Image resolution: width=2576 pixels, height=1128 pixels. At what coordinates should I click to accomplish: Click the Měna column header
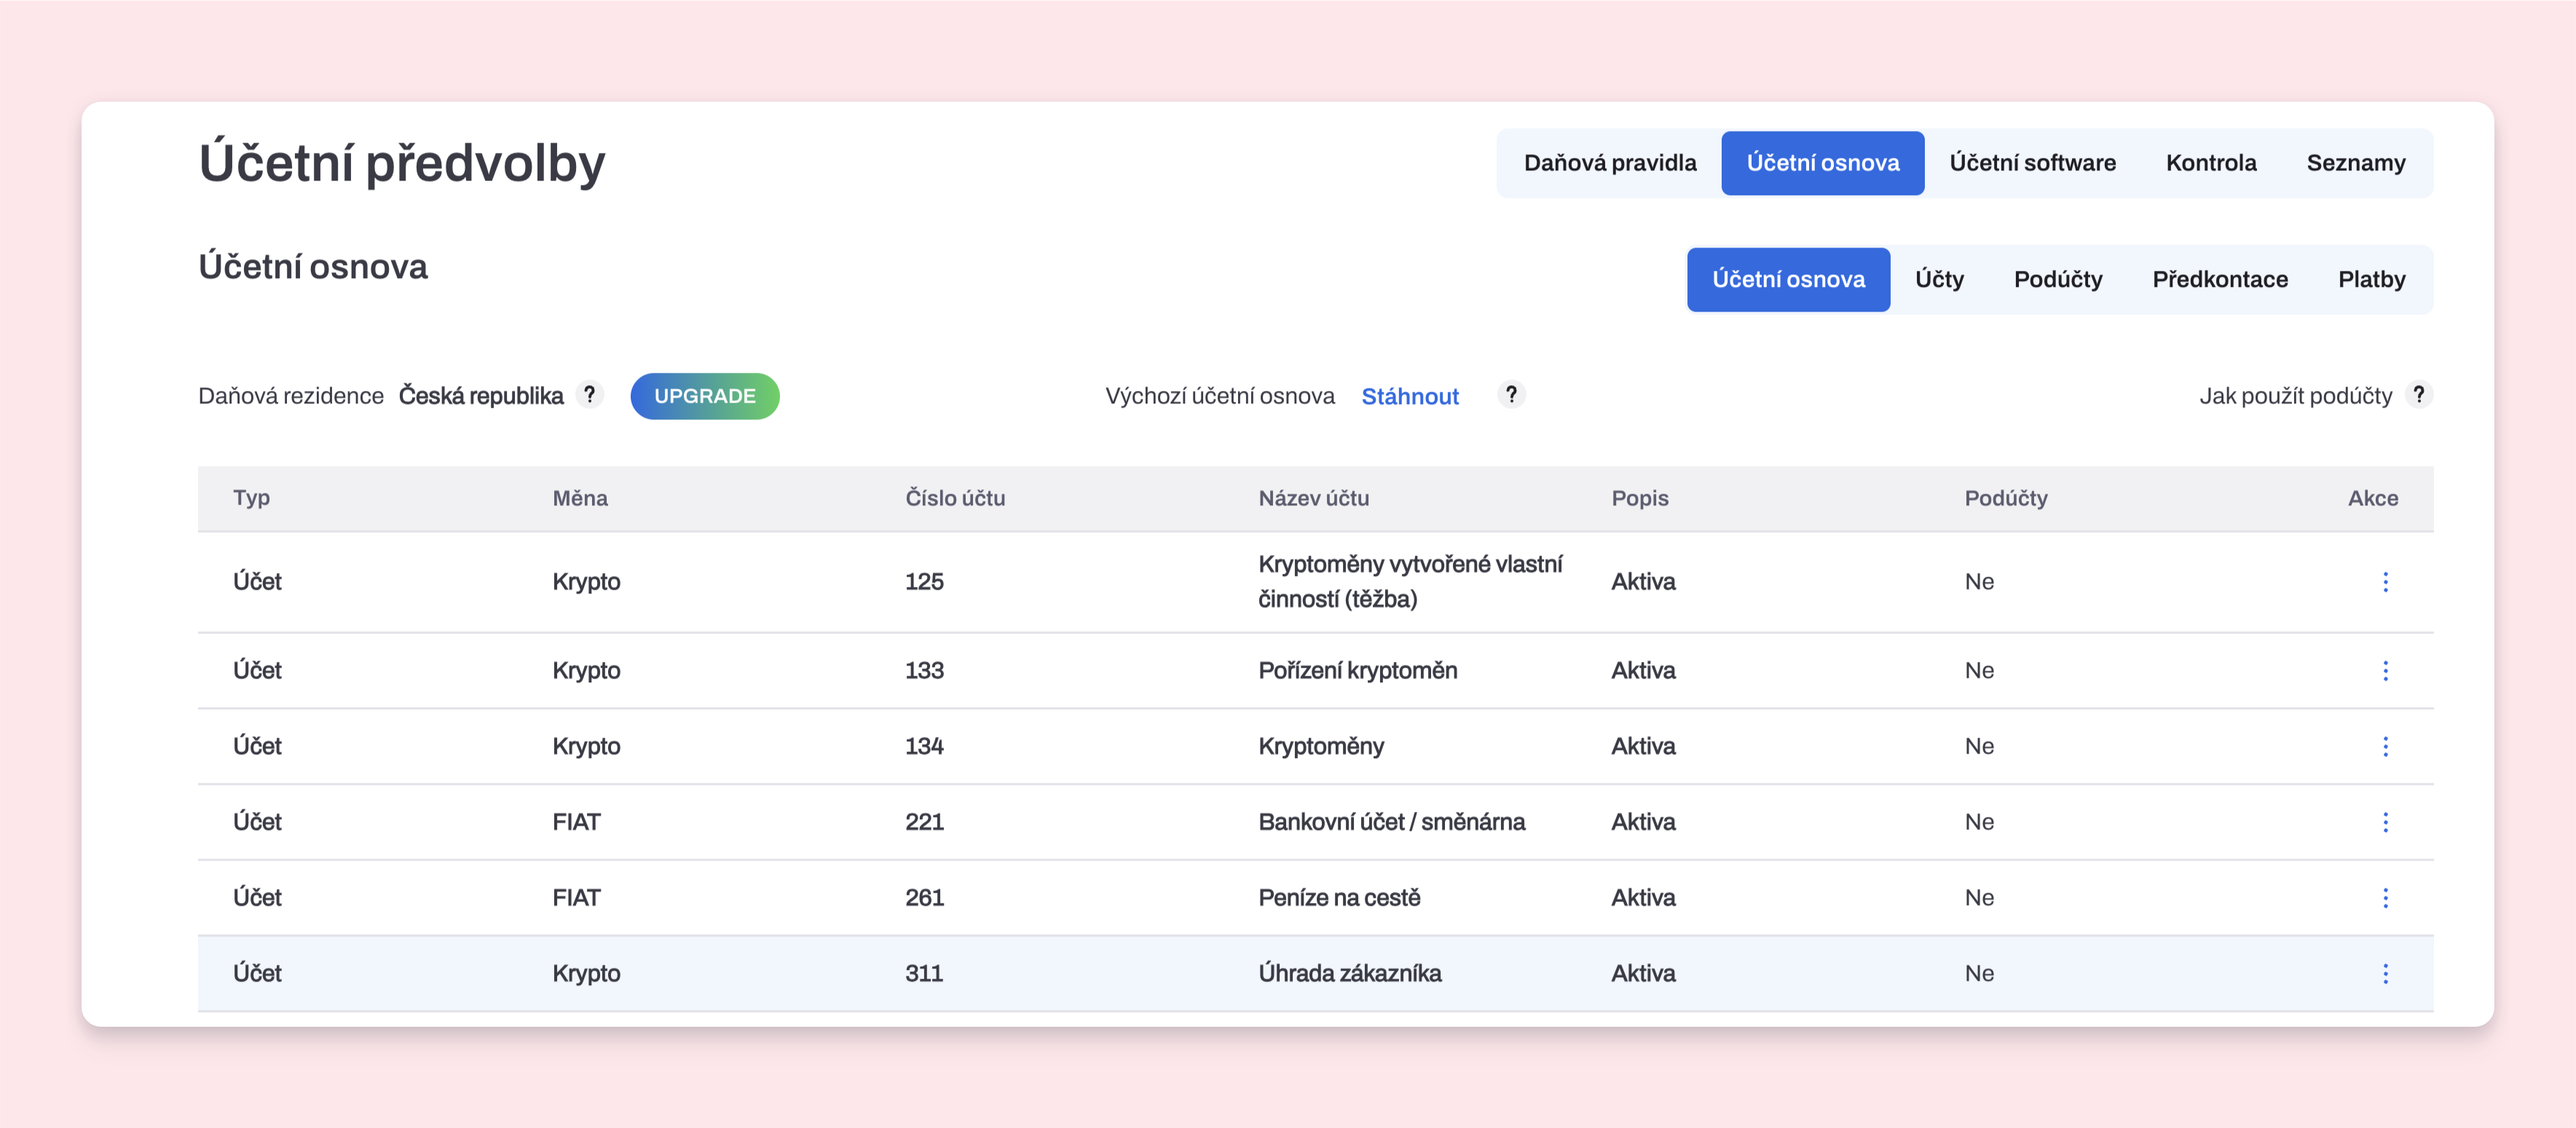580,498
